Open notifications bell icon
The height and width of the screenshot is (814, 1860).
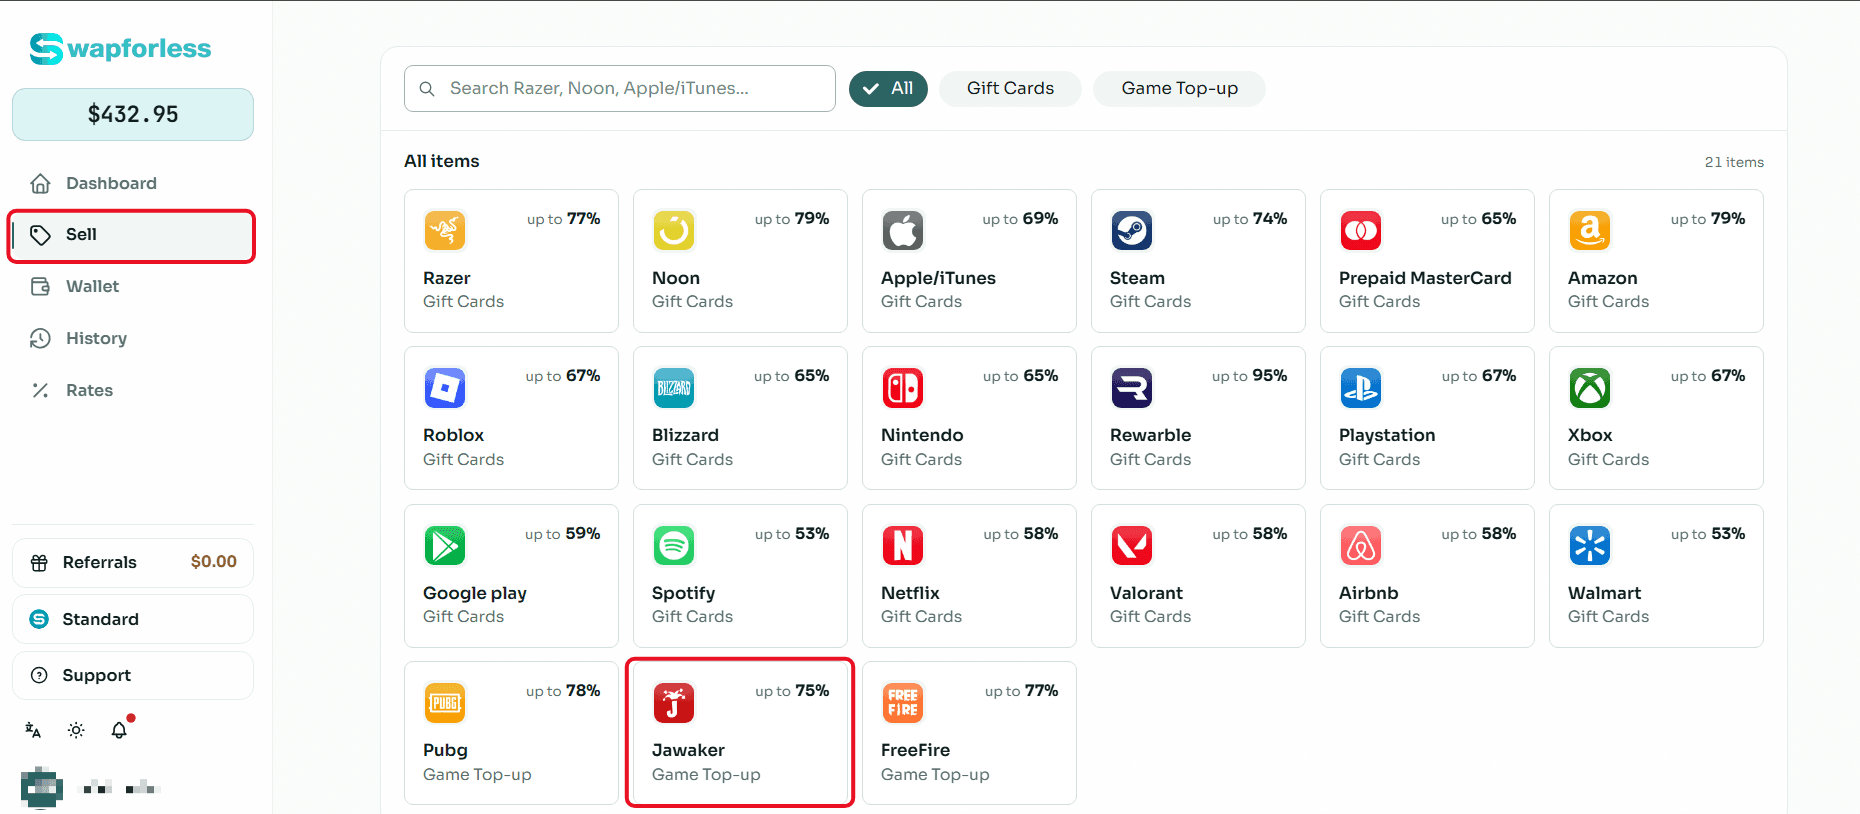pos(119,730)
